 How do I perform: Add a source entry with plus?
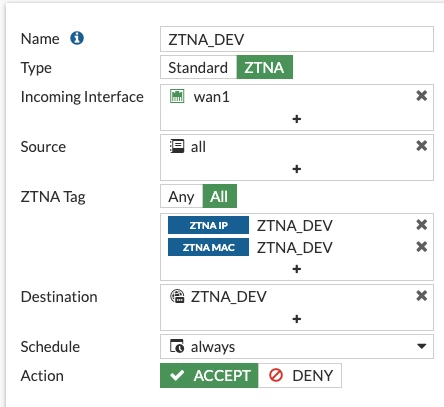(x=297, y=169)
